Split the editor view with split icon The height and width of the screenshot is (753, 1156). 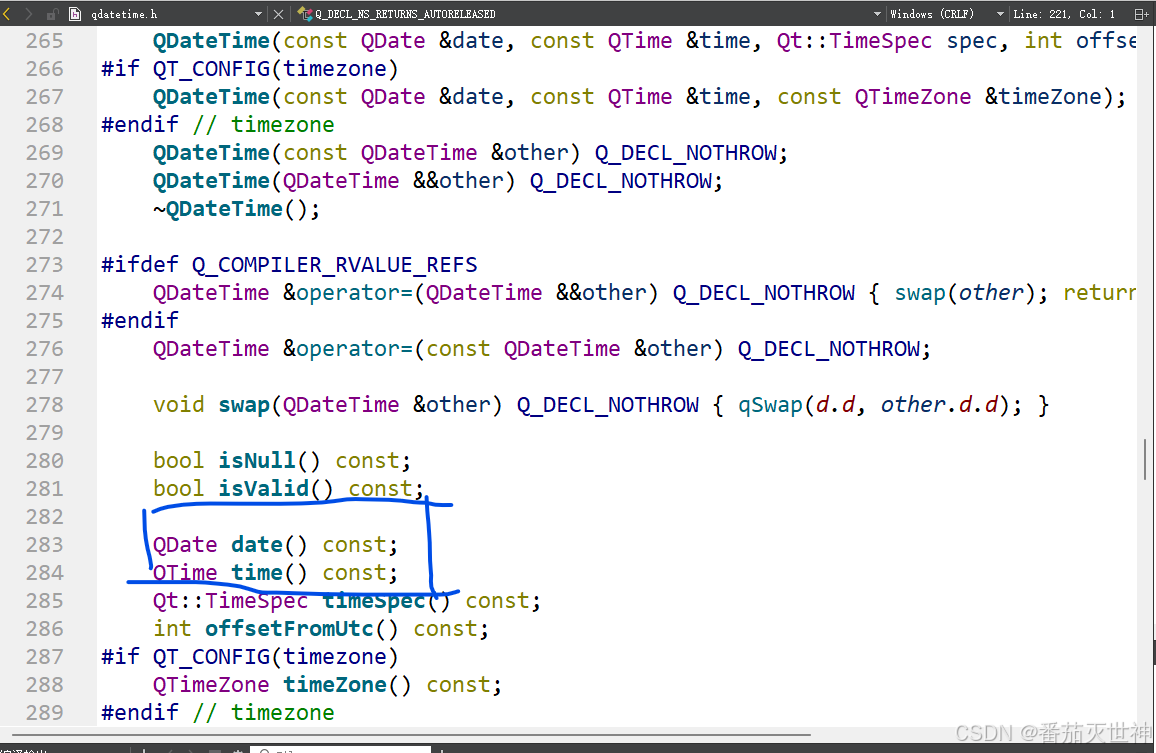point(1141,14)
